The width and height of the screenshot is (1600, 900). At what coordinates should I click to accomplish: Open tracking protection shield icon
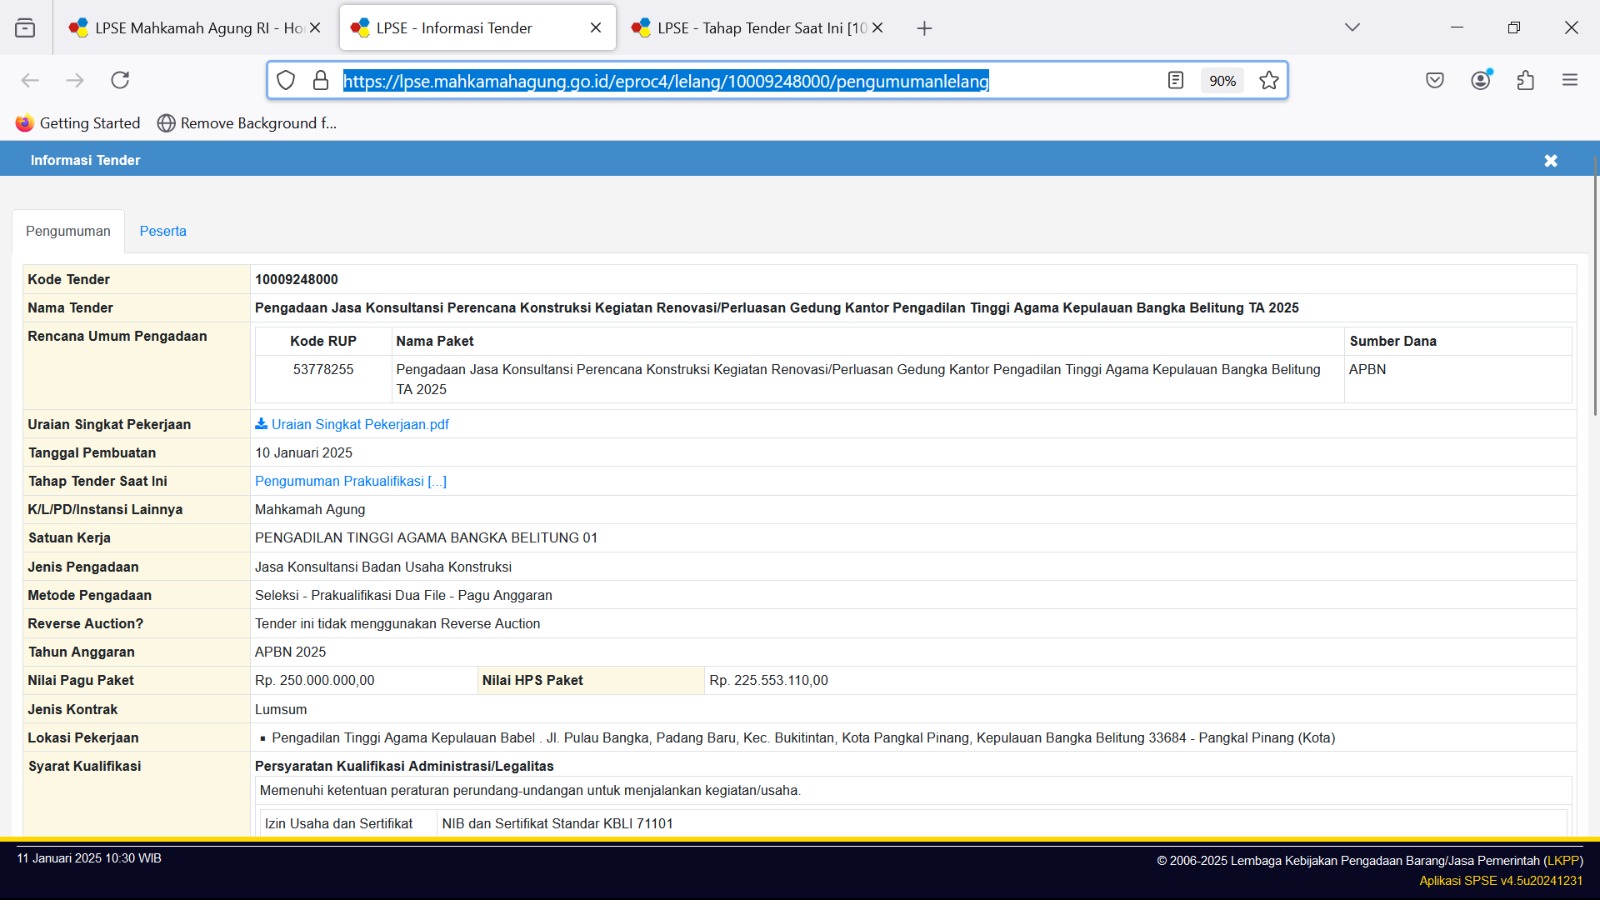tap(286, 81)
